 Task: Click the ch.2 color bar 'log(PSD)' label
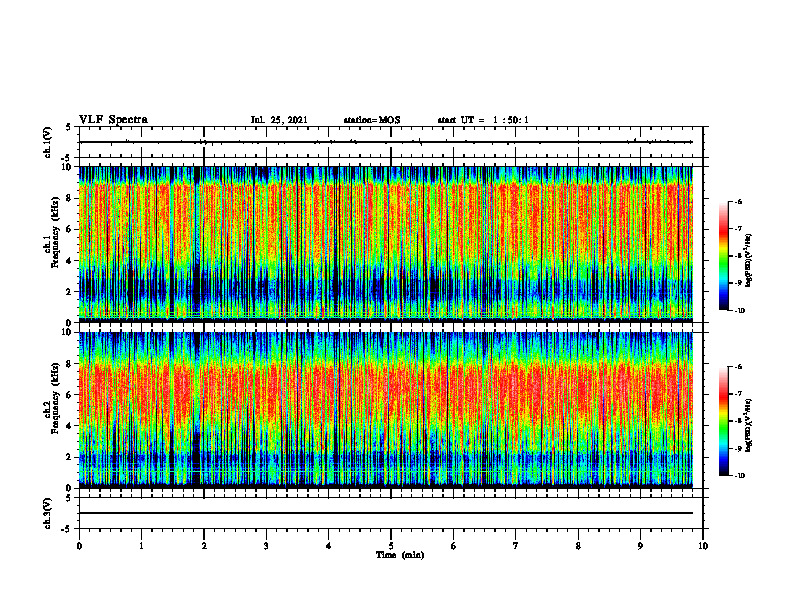pyautogui.click(x=749, y=425)
